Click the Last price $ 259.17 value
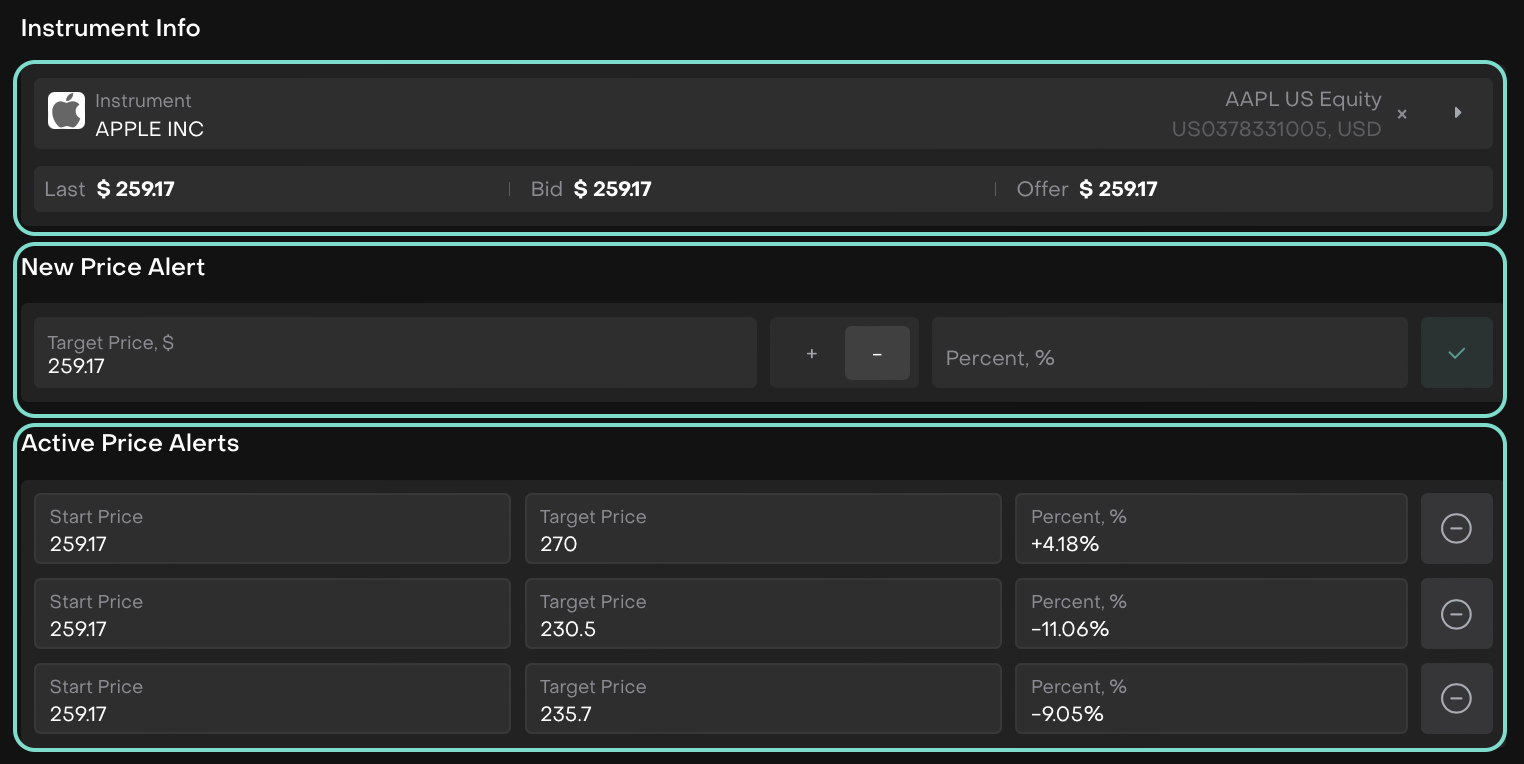The image size is (1524, 764). (x=136, y=189)
